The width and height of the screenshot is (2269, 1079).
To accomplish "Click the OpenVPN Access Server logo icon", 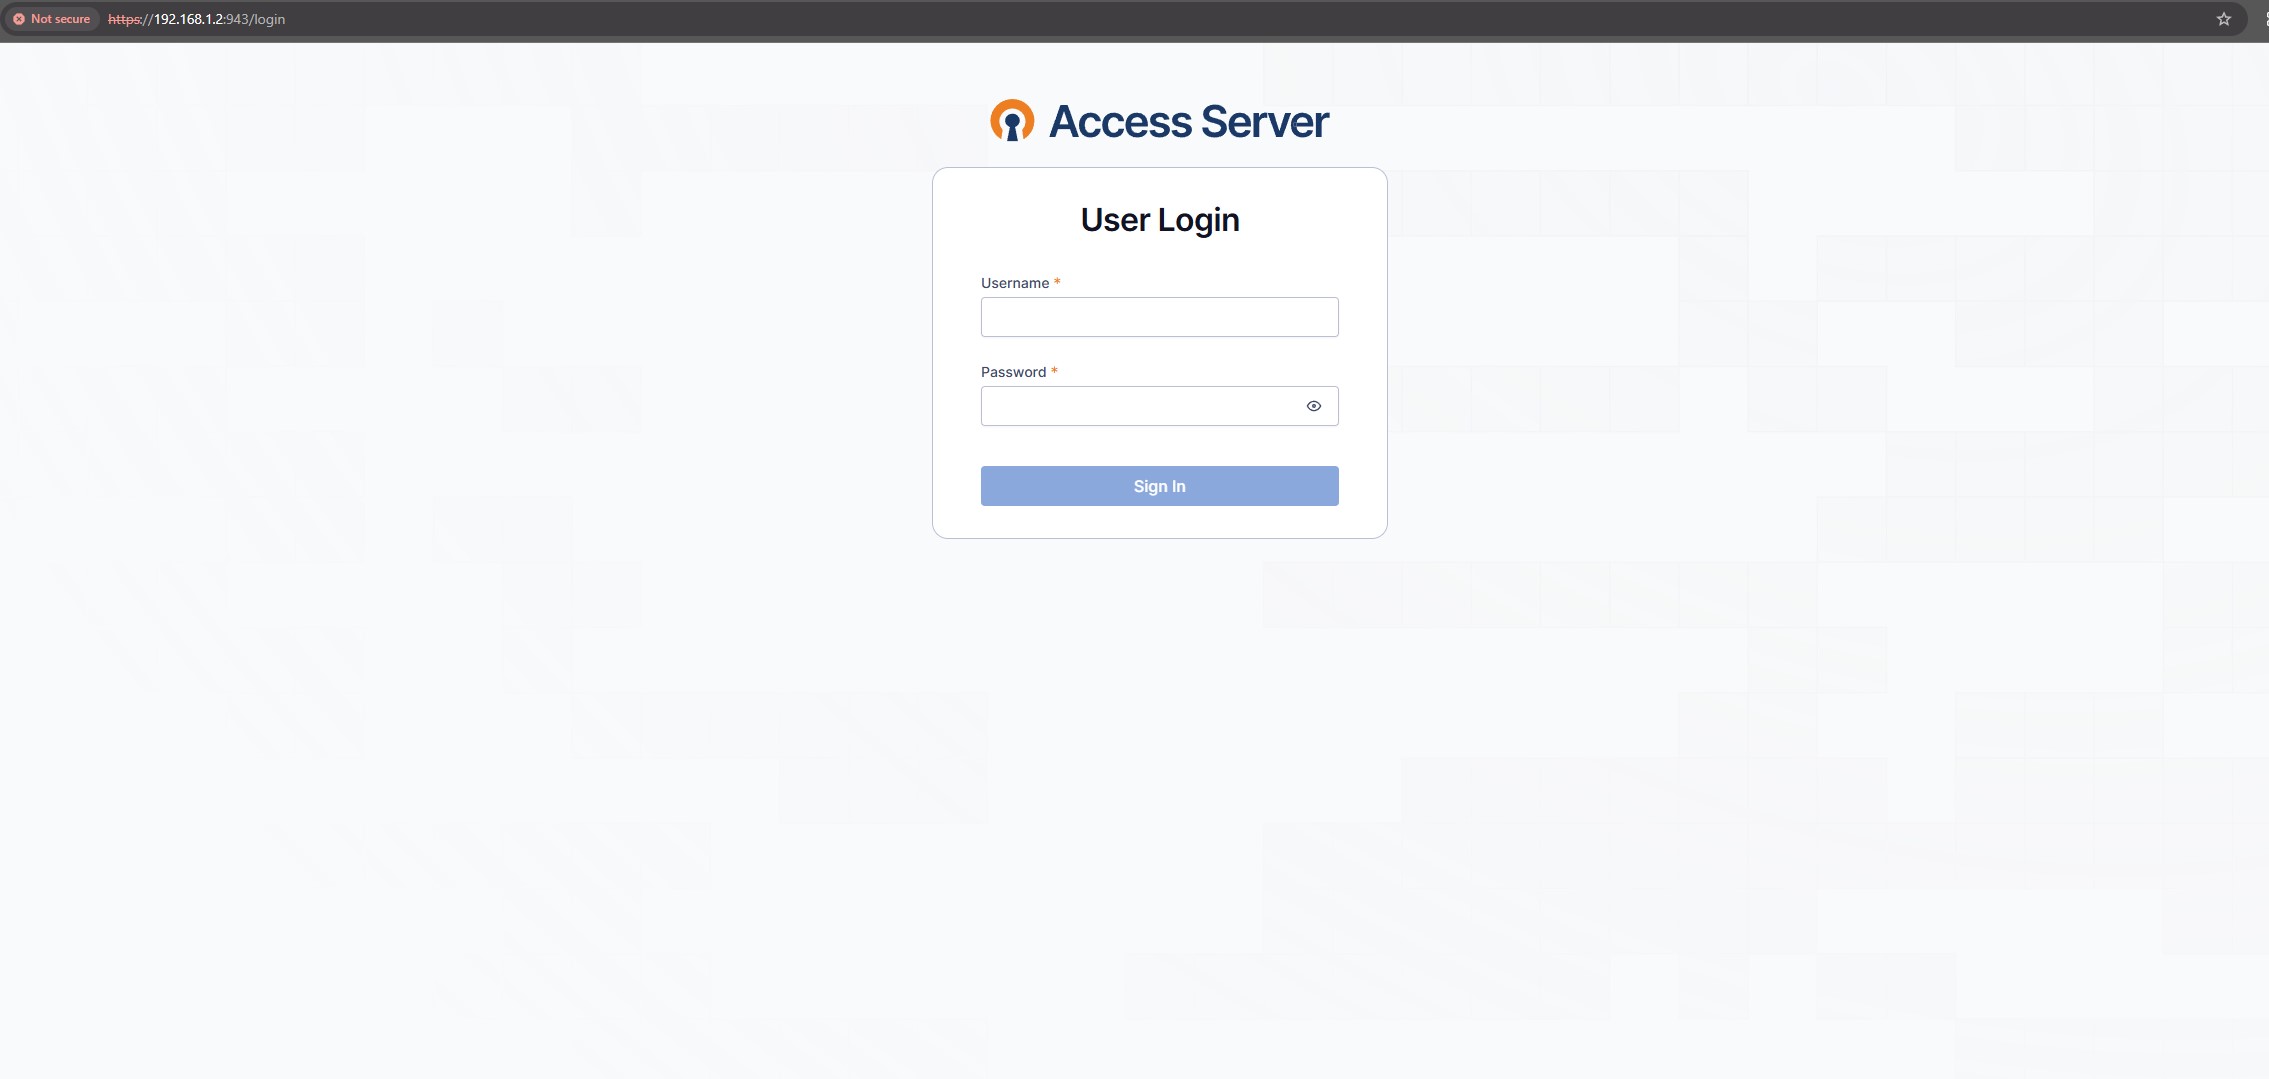I will tap(1012, 121).
